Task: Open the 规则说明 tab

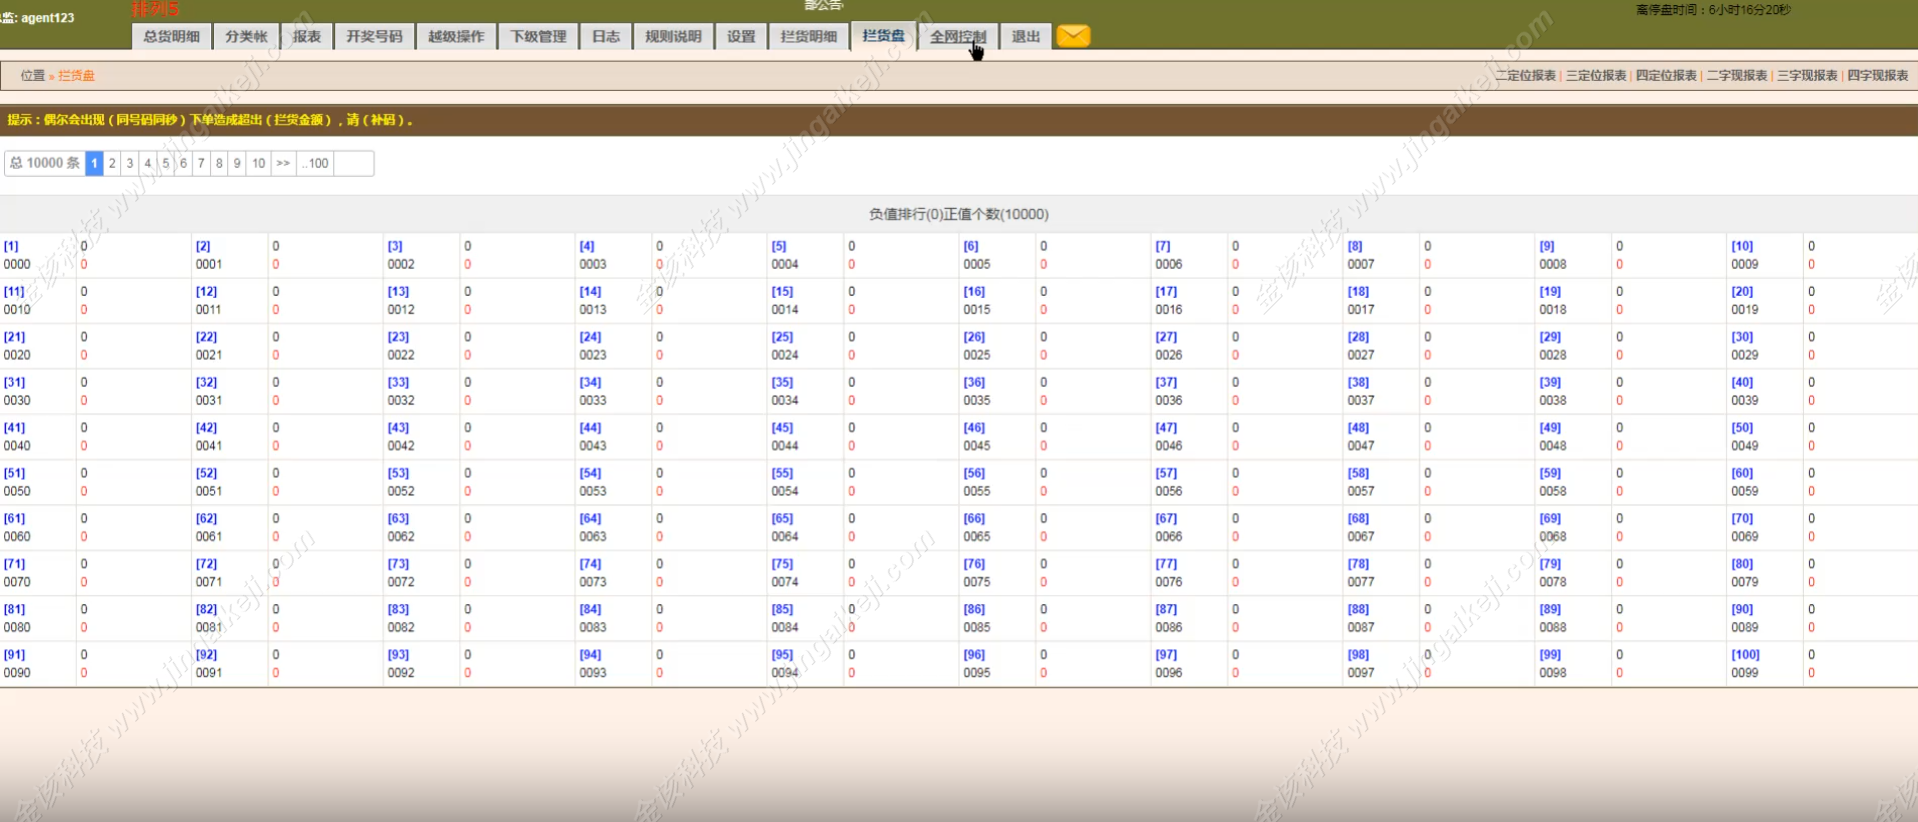Action: tap(673, 36)
